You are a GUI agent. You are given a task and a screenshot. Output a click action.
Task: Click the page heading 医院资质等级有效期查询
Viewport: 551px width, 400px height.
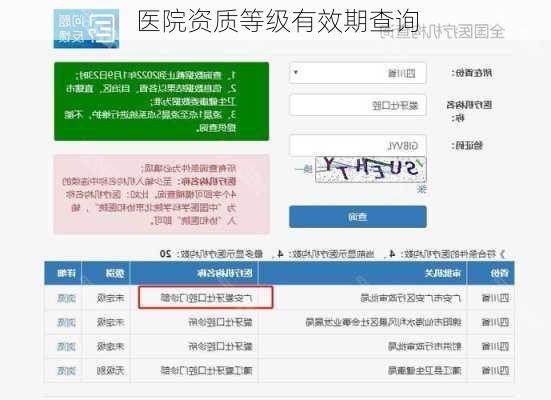(278, 21)
